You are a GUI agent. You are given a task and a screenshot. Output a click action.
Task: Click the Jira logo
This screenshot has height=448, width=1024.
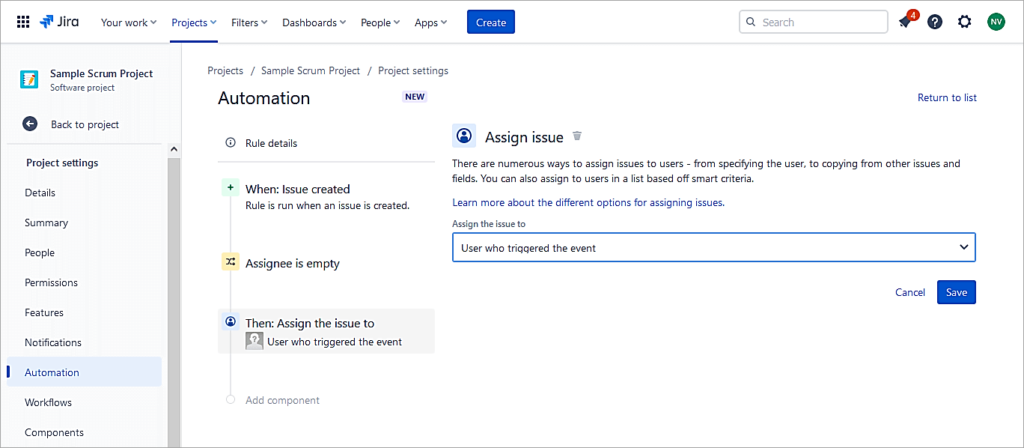coord(59,22)
